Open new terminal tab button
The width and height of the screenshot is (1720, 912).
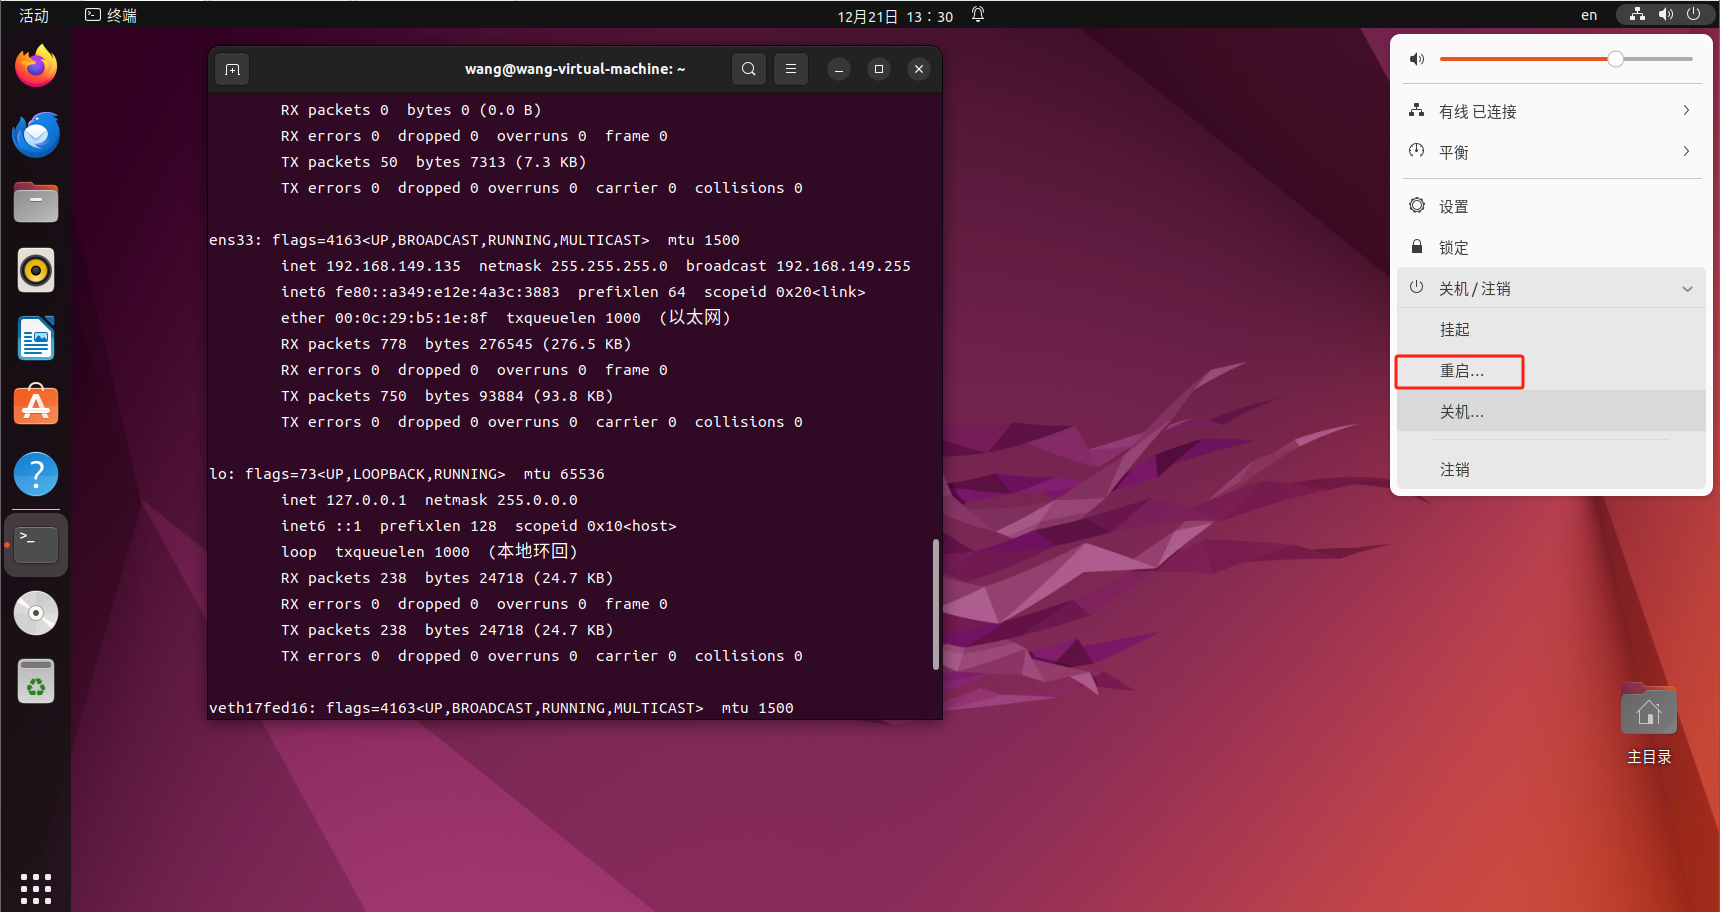tap(232, 69)
